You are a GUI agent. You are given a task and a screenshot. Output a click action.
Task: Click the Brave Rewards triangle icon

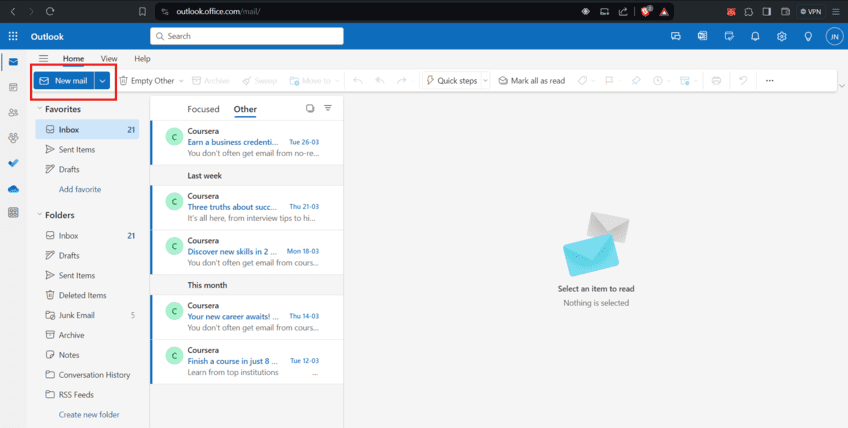coord(664,11)
